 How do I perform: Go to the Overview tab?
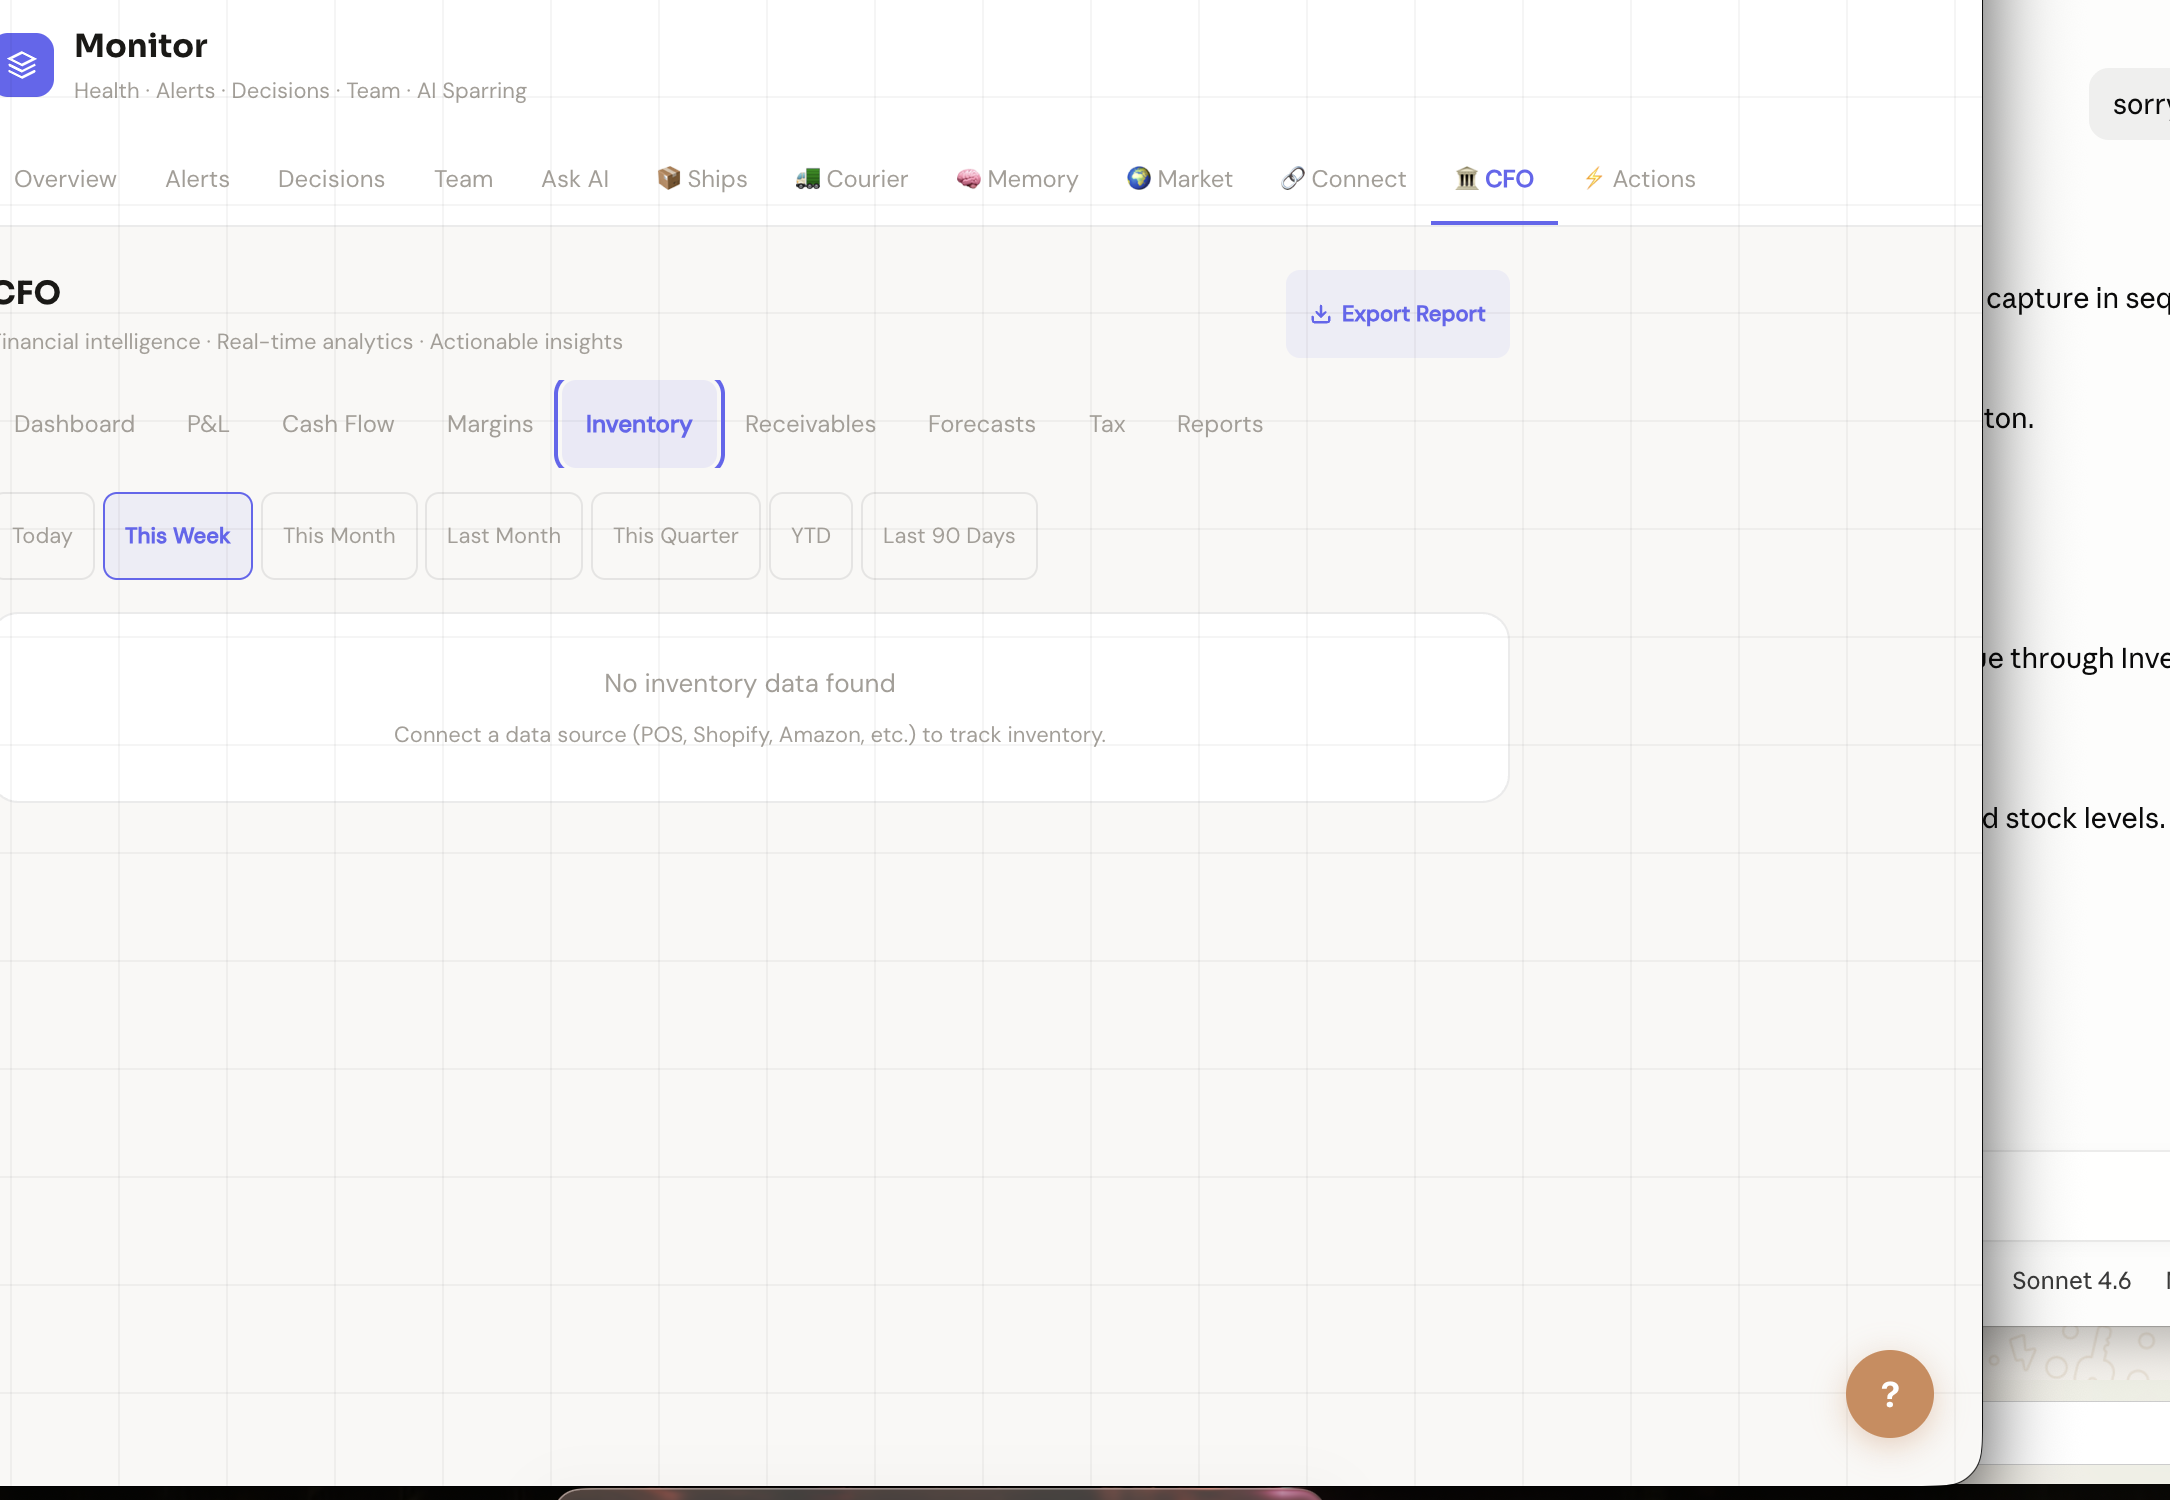[65, 179]
